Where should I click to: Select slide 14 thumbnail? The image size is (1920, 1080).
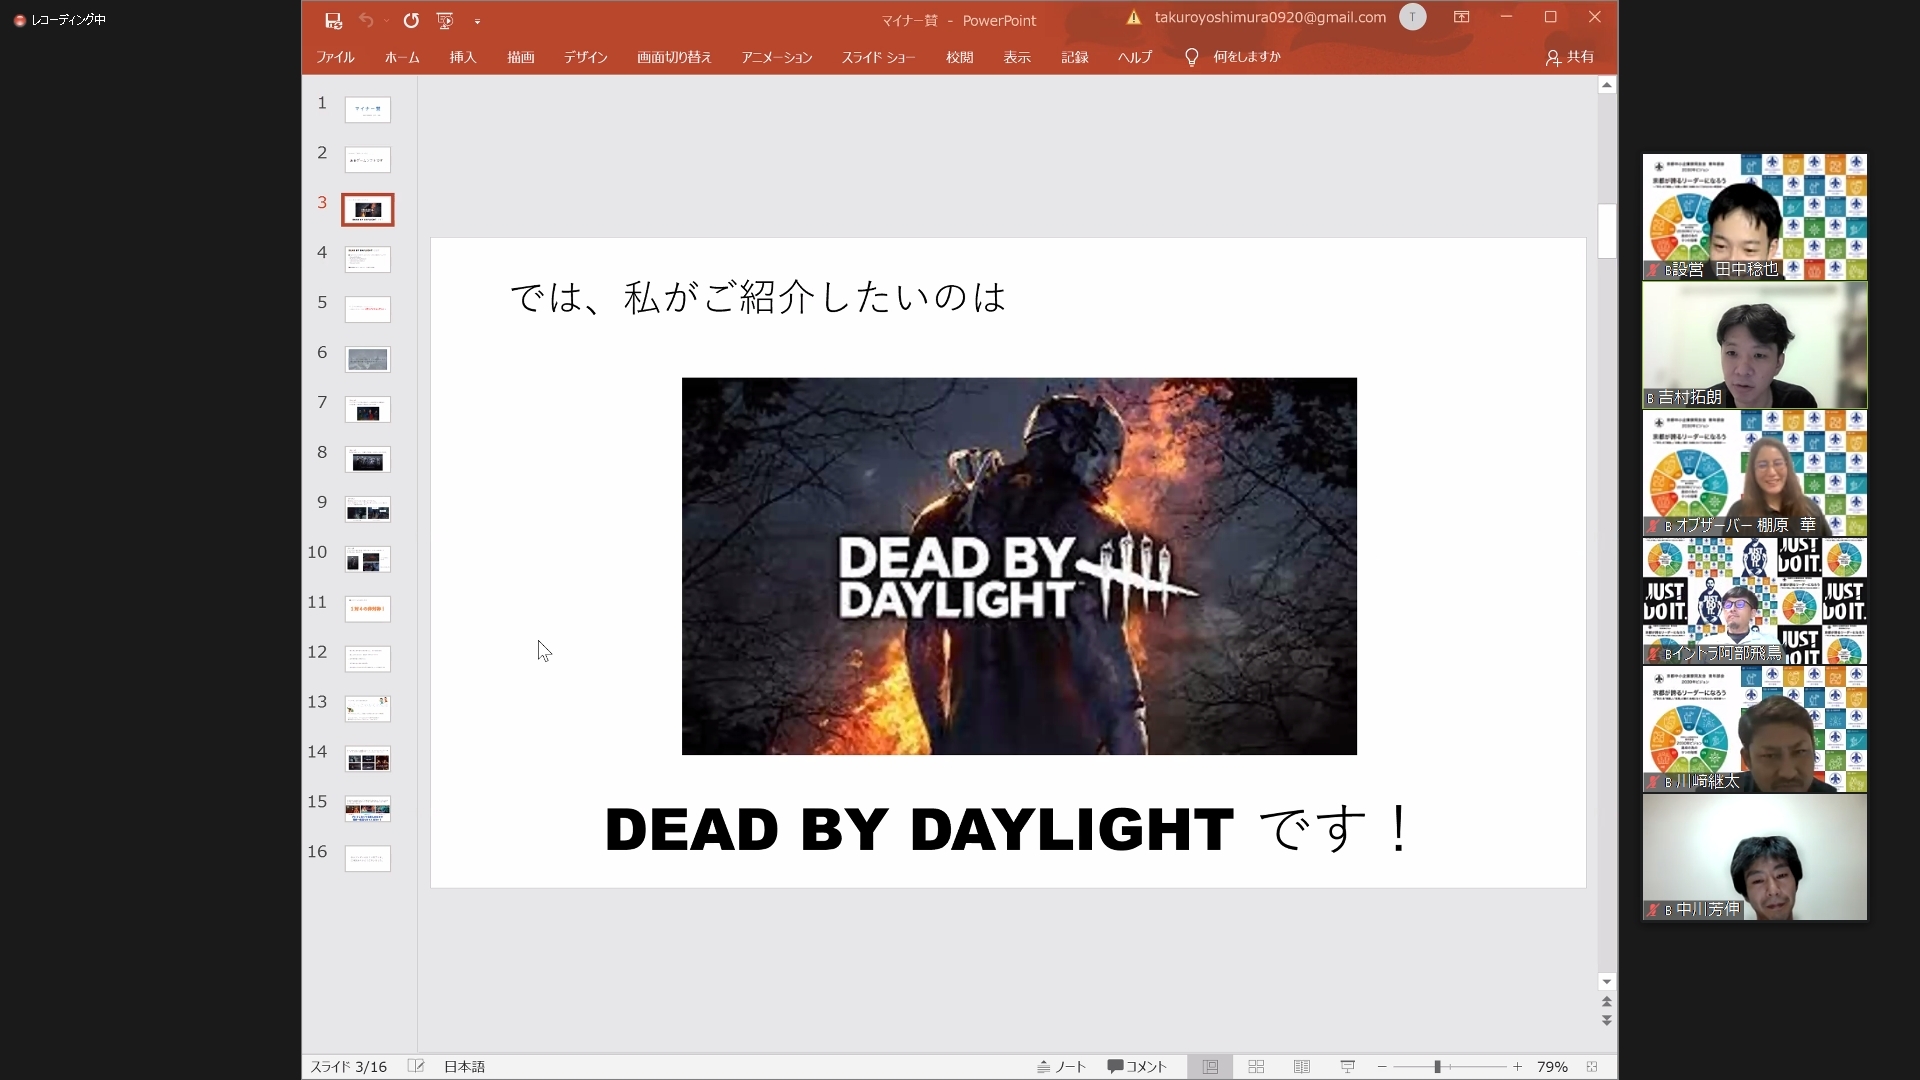coord(368,759)
